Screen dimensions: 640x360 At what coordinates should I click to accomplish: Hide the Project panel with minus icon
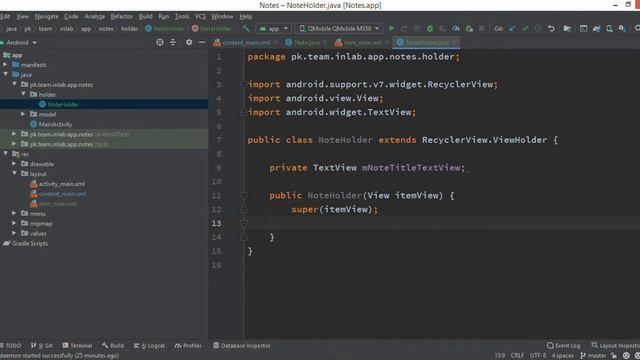pos(202,42)
